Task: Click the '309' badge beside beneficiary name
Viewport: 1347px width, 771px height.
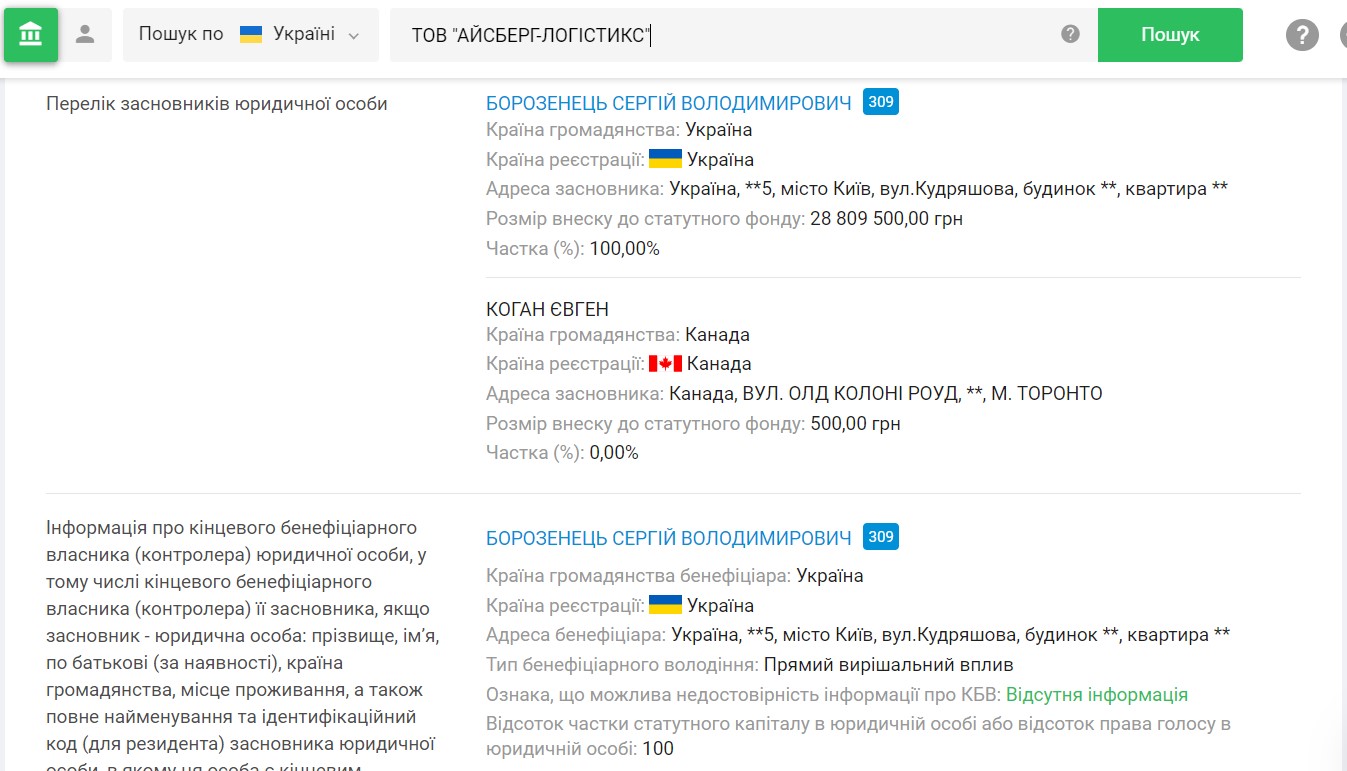Action: [880, 537]
